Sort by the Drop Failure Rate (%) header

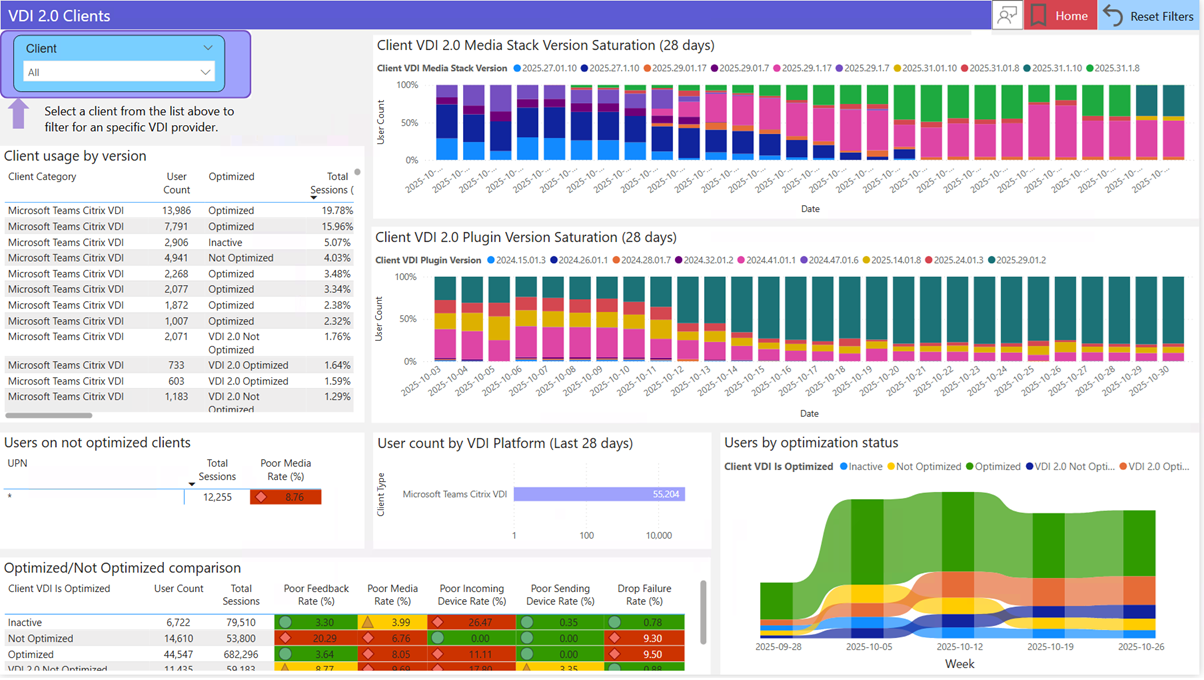click(644, 595)
